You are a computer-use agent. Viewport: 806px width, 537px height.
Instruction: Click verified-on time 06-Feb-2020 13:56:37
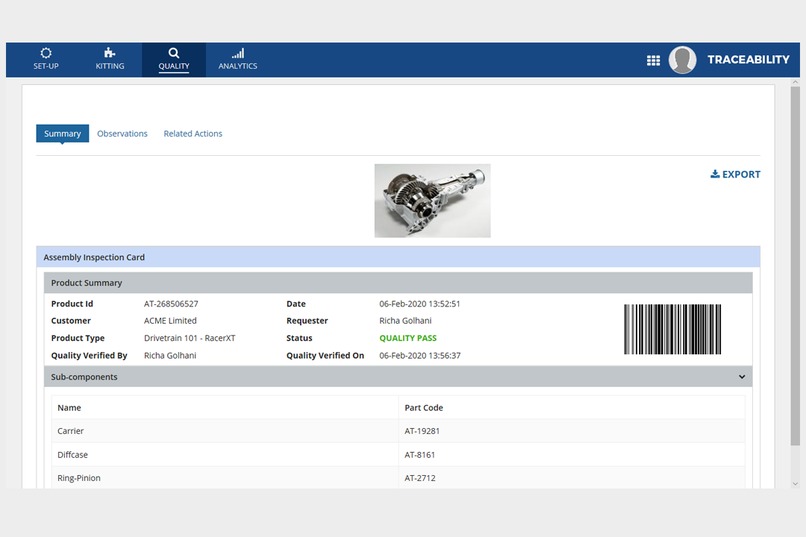click(x=420, y=356)
